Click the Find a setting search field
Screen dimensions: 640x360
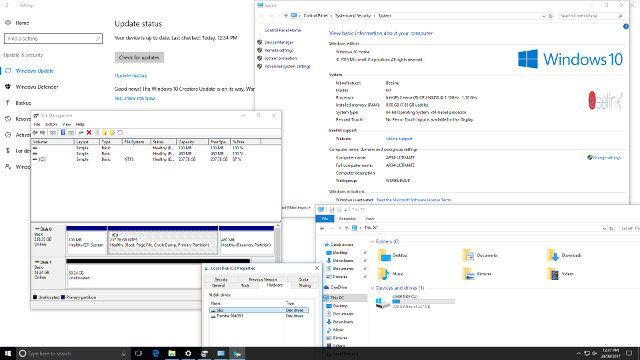pos(53,38)
